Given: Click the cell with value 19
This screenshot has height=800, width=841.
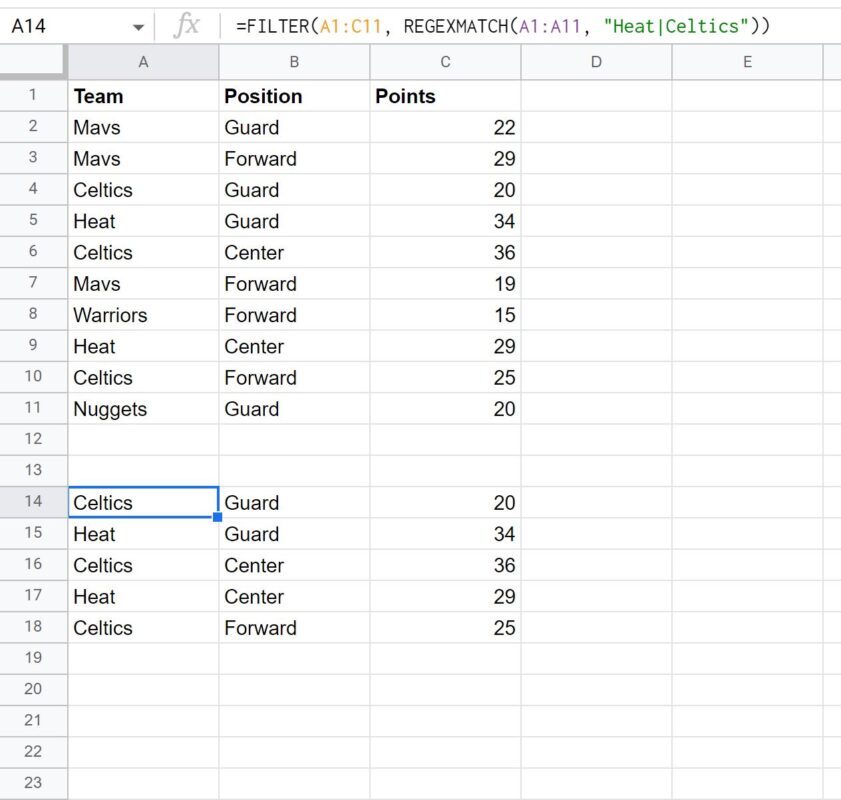Looking at the screenshot, I should [x=445, y=284].
